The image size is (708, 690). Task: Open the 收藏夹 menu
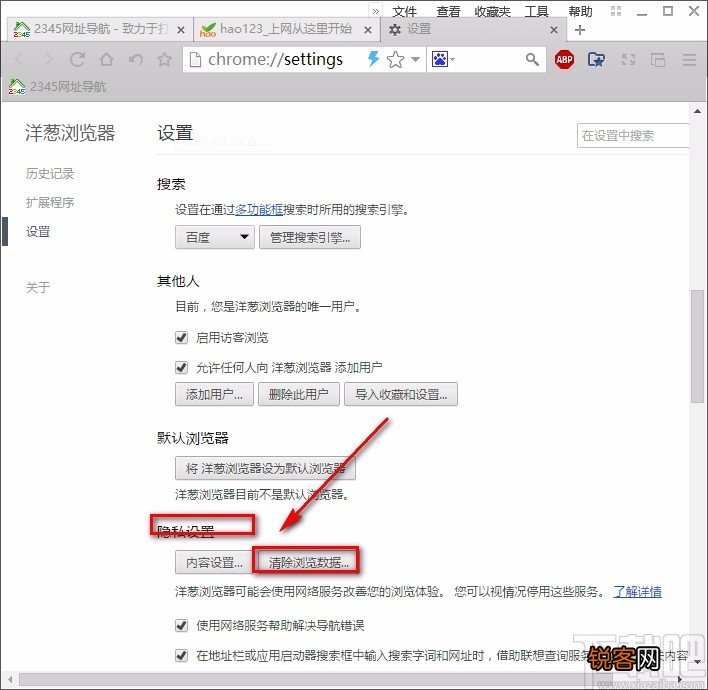492,11
